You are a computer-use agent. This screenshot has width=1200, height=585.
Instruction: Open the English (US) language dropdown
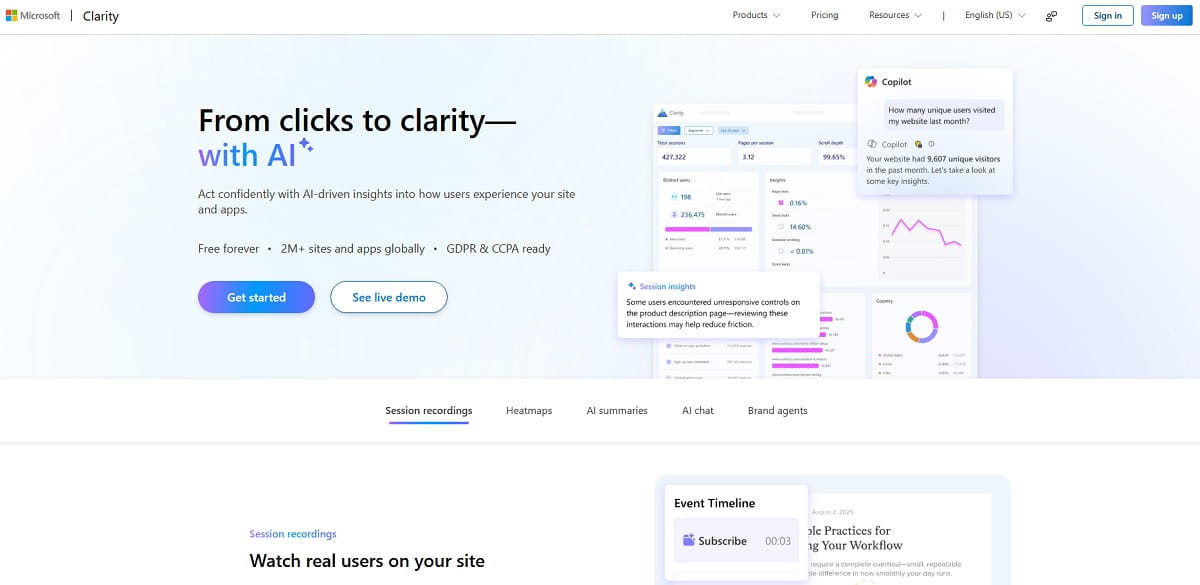coord(994,15)
